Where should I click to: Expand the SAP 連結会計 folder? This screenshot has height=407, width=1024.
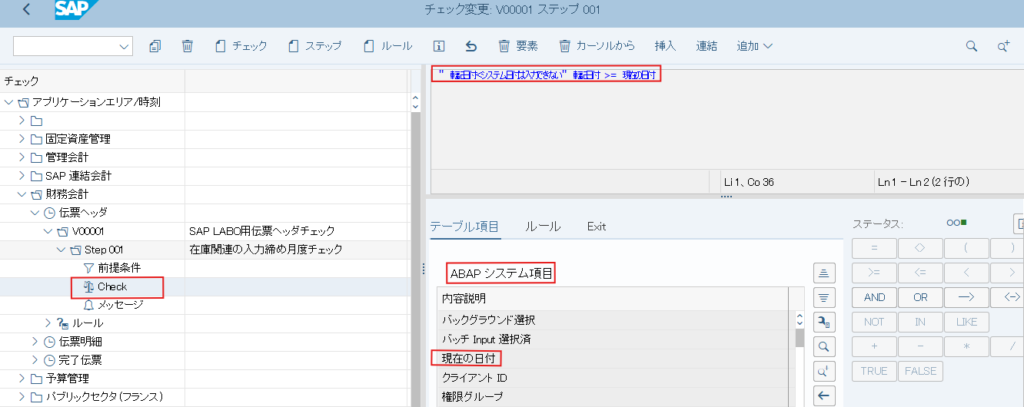coord(22,175)
